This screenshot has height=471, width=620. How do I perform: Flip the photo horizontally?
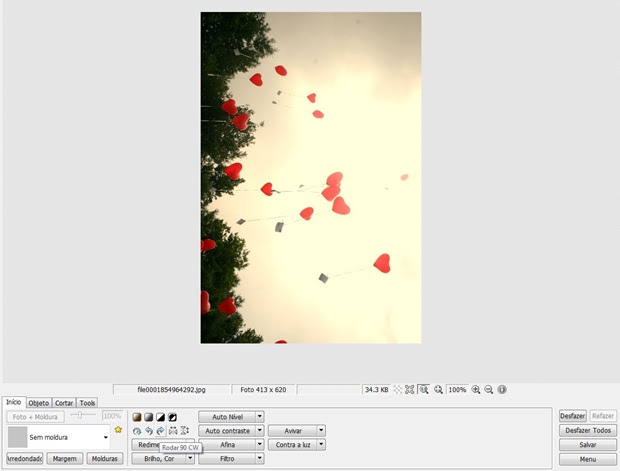click(x=173, y=431)
